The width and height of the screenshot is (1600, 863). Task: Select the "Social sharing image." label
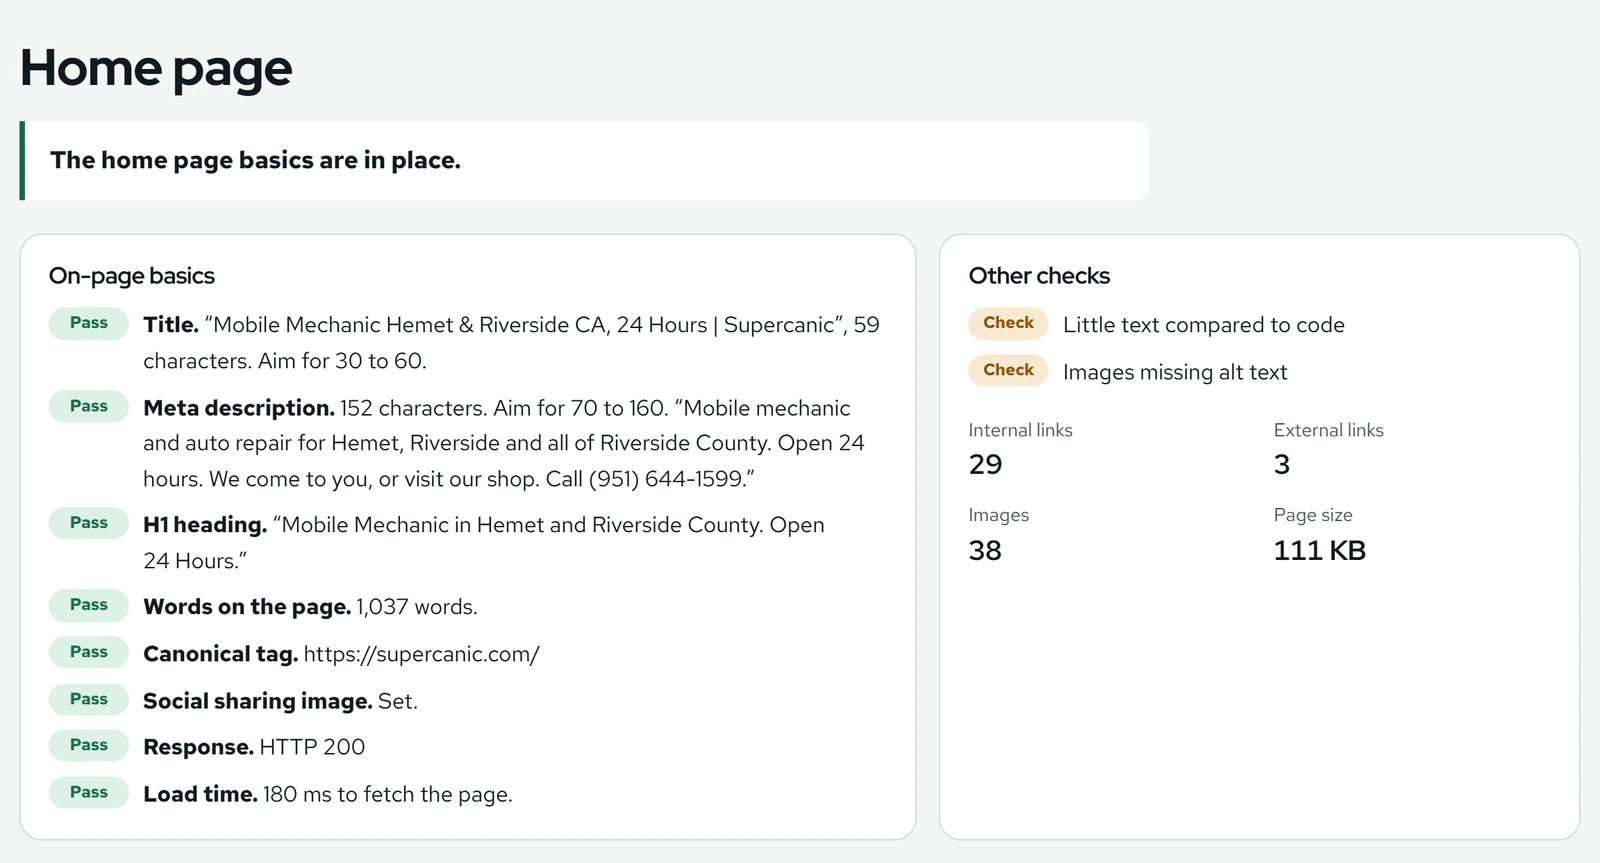(x=258, y=701)
